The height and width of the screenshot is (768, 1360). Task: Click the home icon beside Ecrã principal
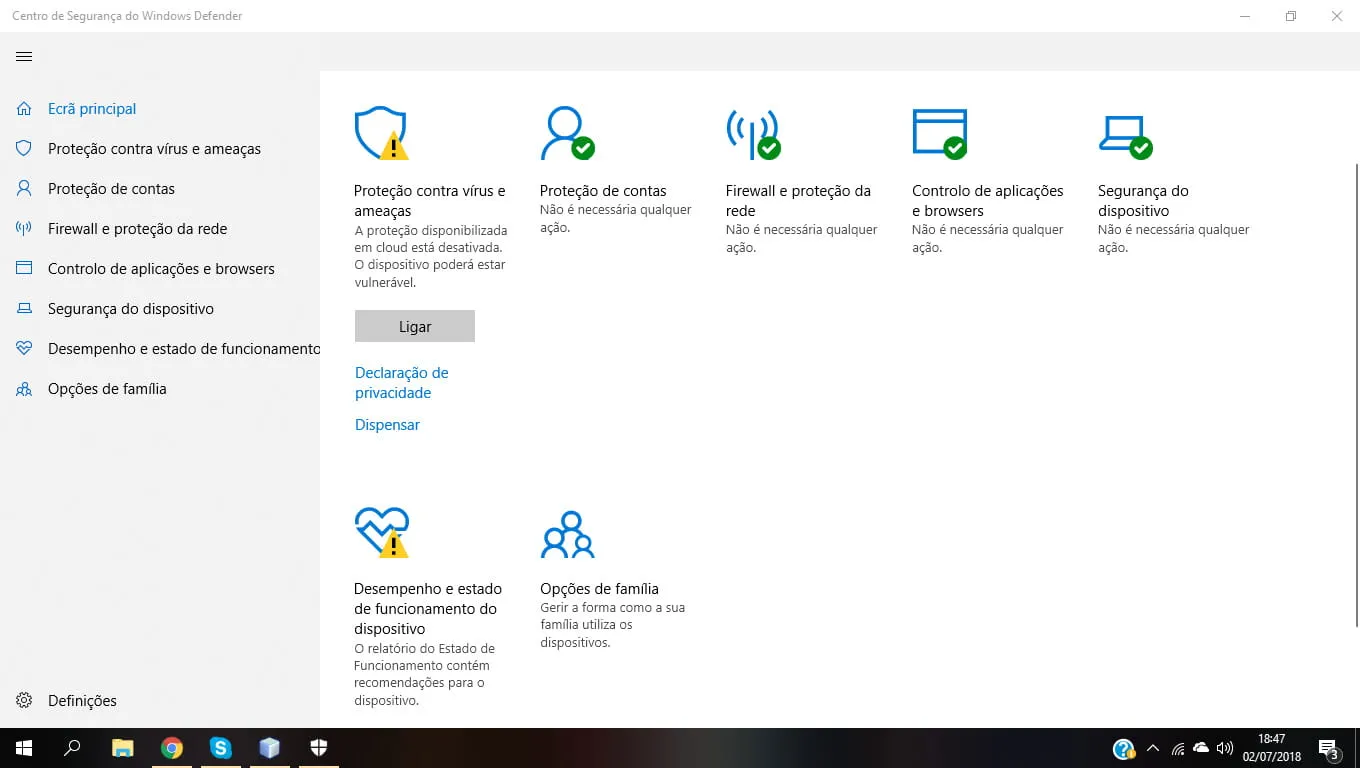pos(24,109)
